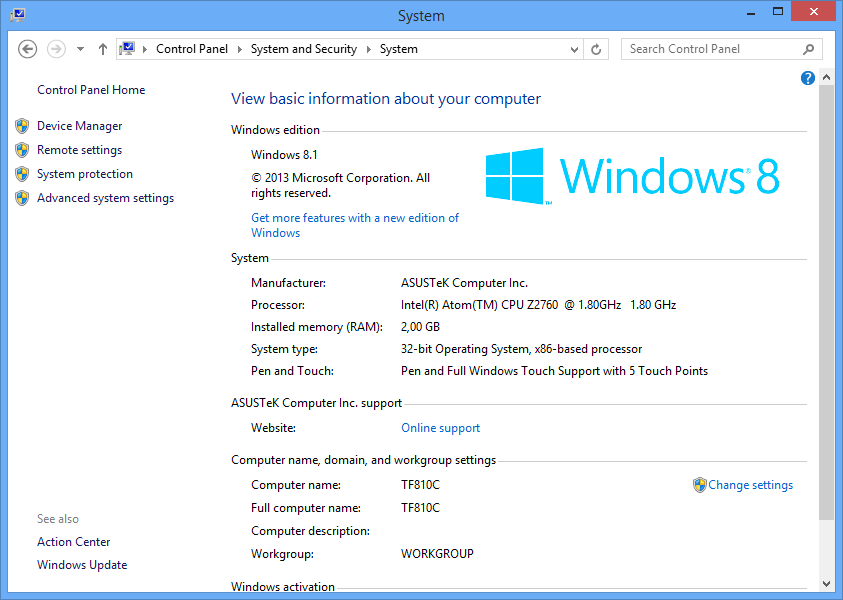Select System breadcrumb in address bar
The image size is (843, 600).
coord(399,49)
